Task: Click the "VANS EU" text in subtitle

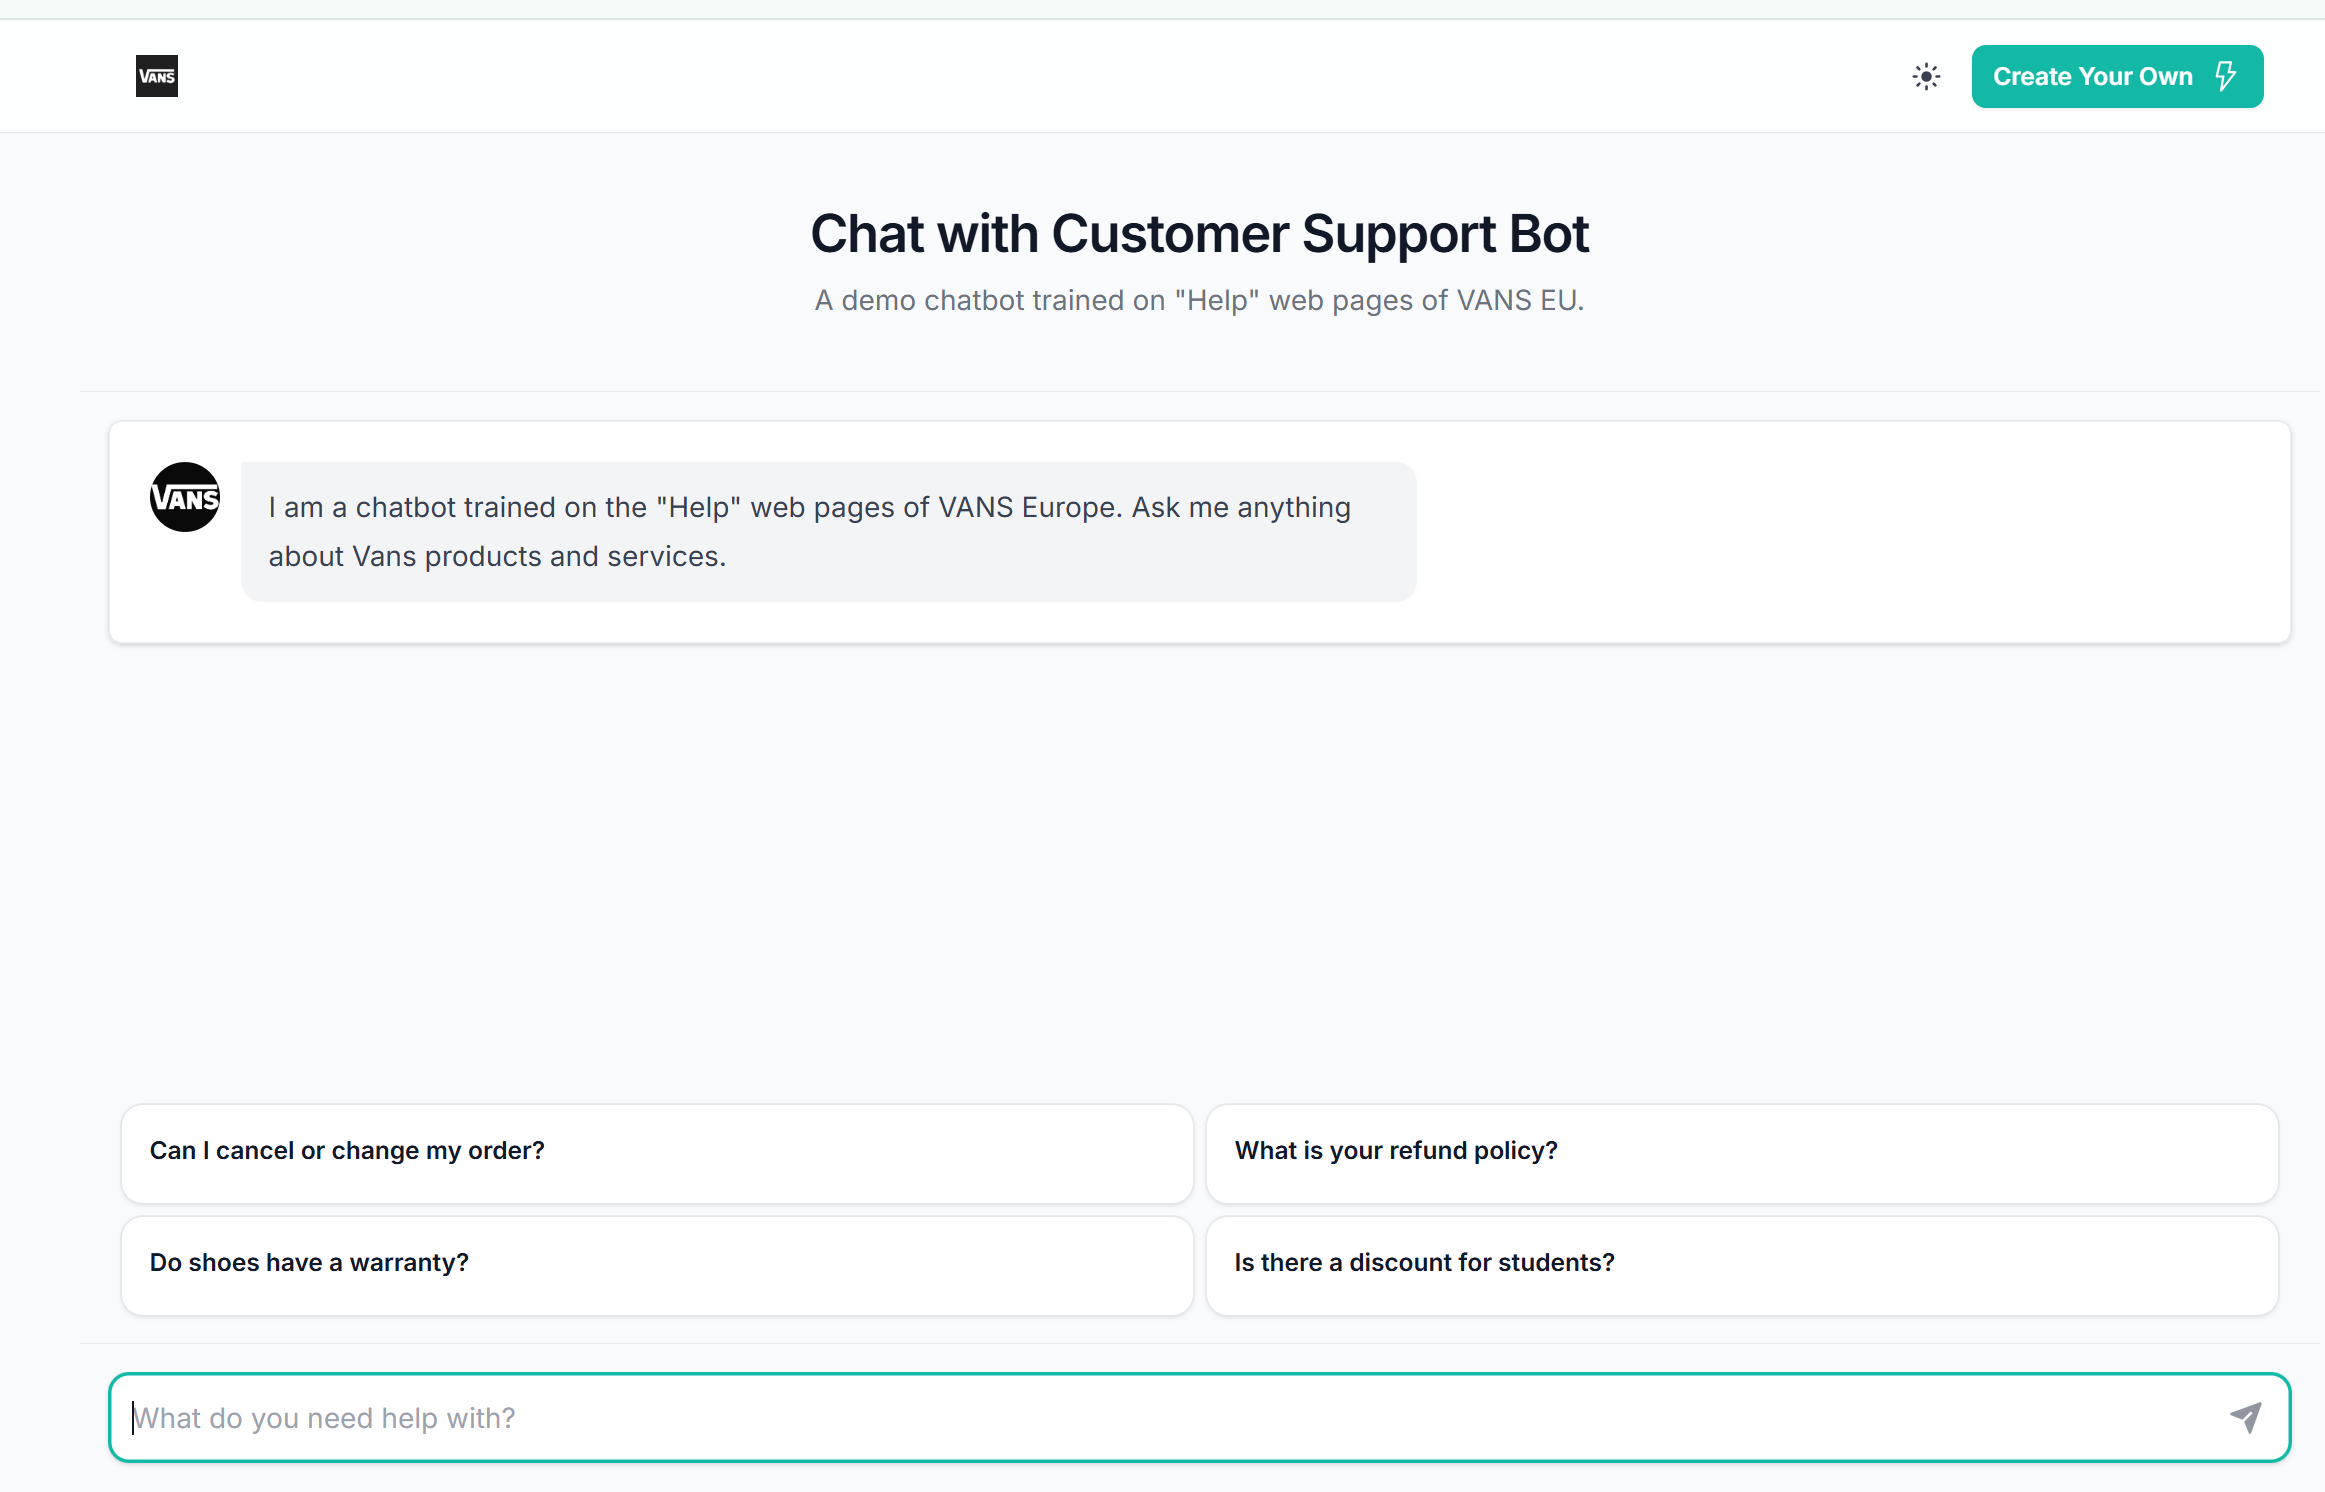Action: point(1517,301)
